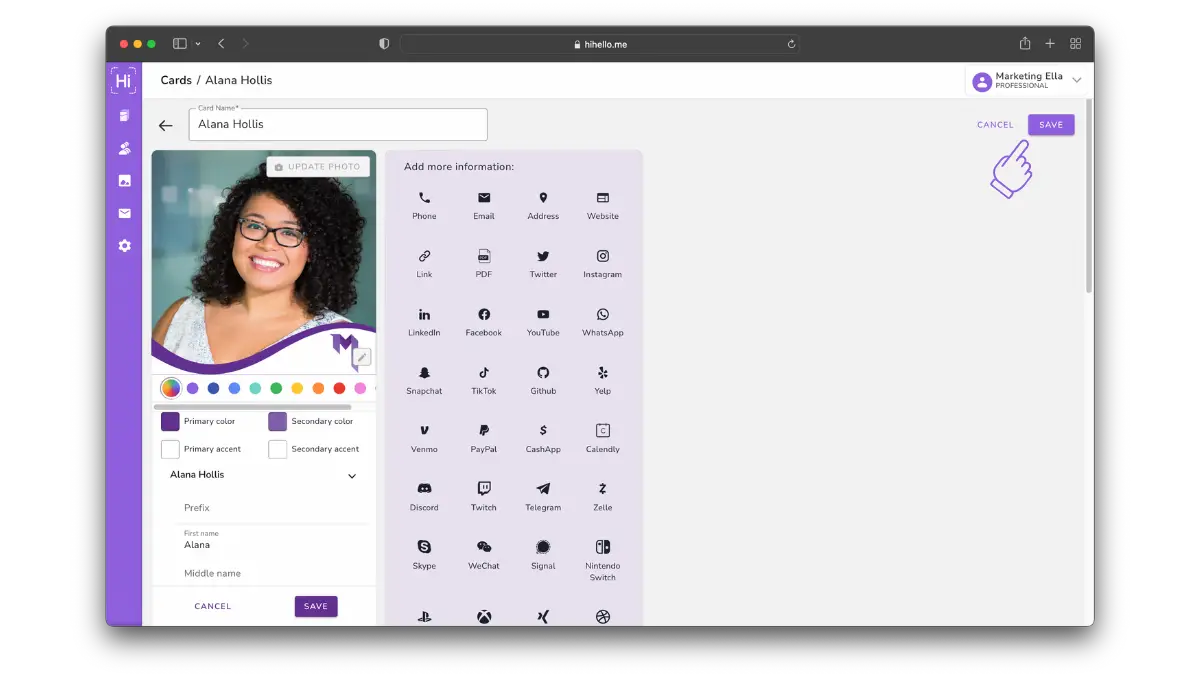Edit the card logo with pencil icon

tap(362, 357)
